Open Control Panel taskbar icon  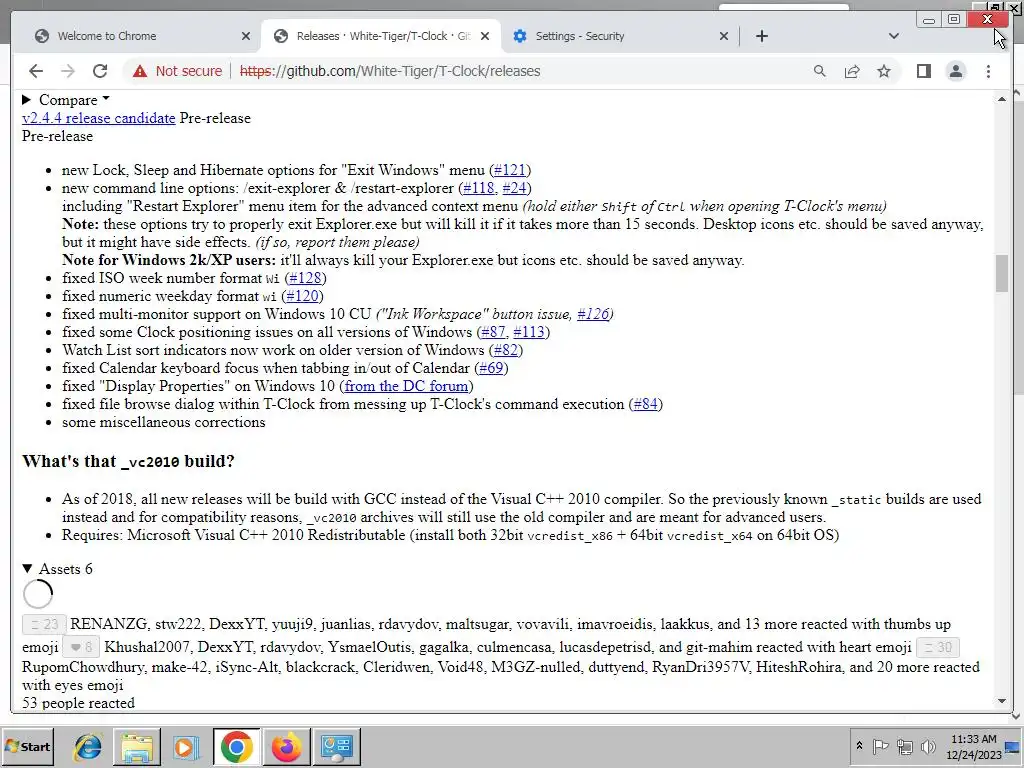tap(336, 746)
